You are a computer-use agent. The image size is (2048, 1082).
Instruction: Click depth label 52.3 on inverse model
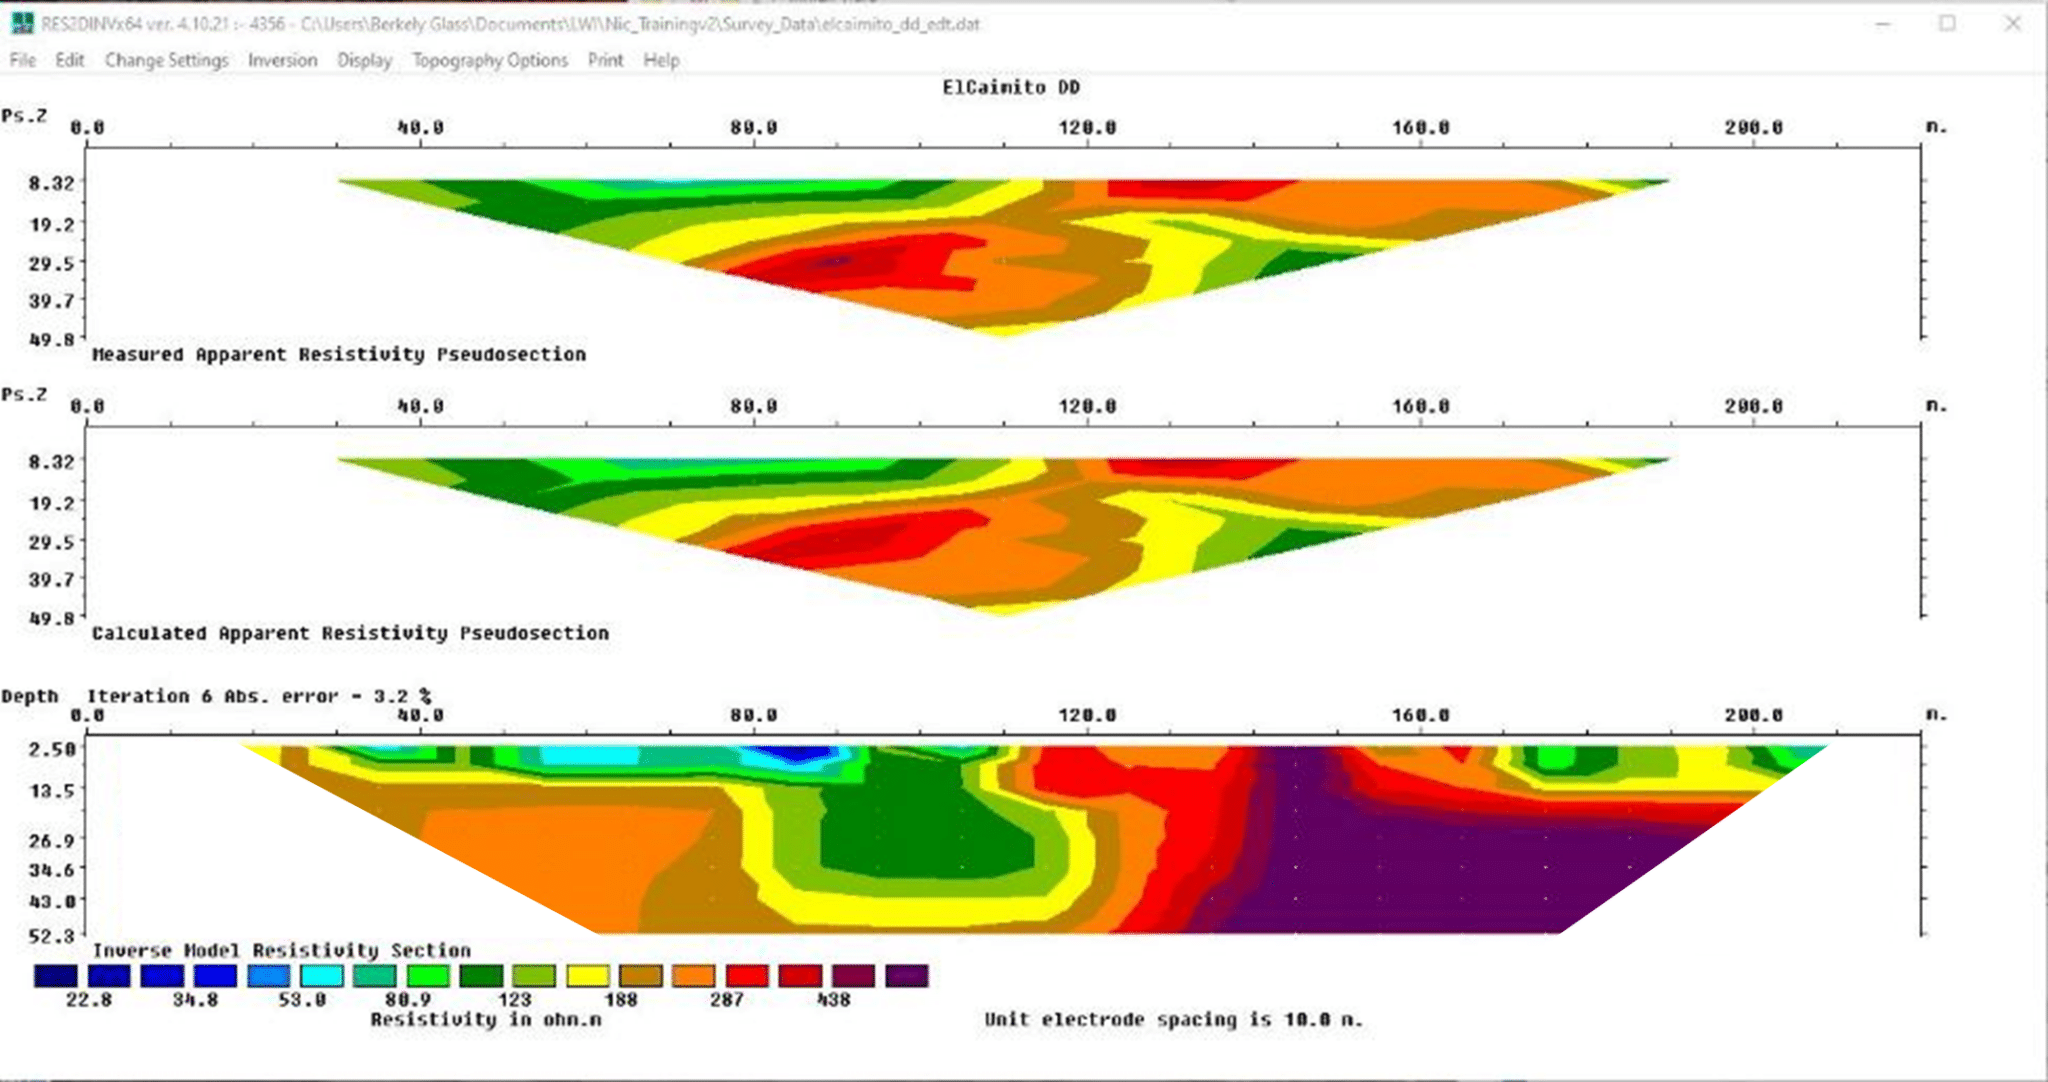coord(52,936)
